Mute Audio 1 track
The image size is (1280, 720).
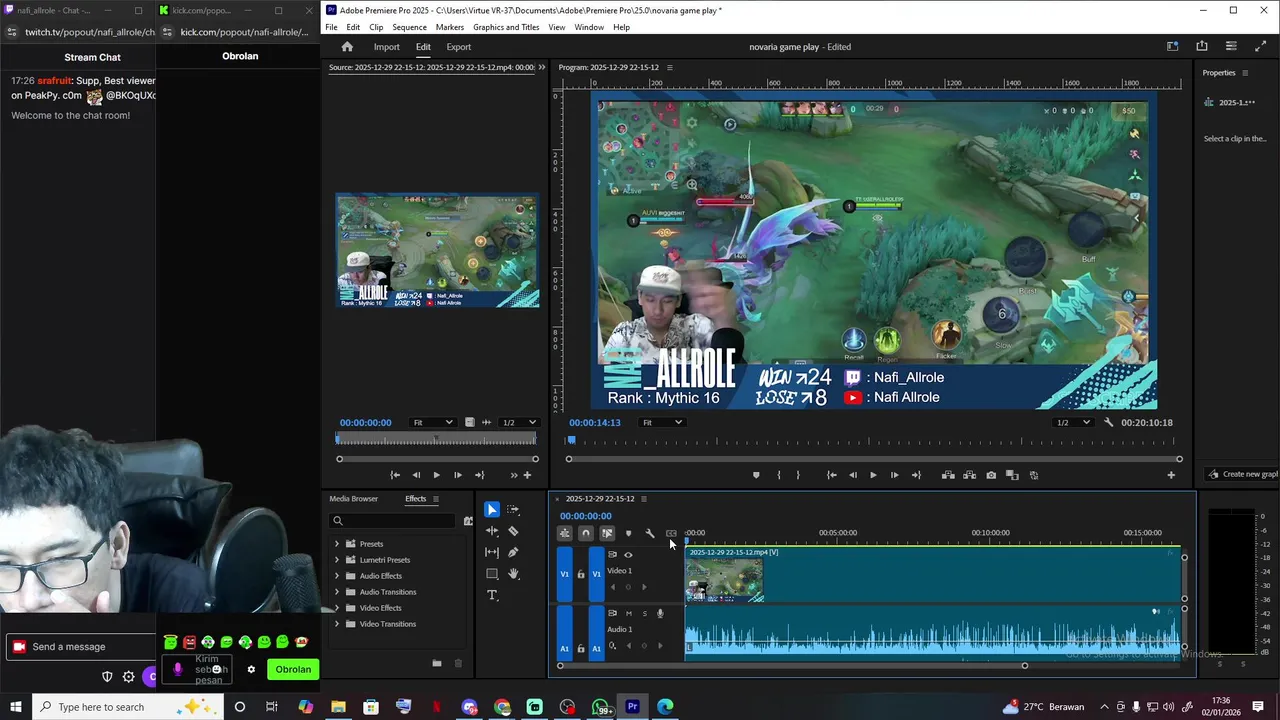pyautogui.click(x=628, y=613)
